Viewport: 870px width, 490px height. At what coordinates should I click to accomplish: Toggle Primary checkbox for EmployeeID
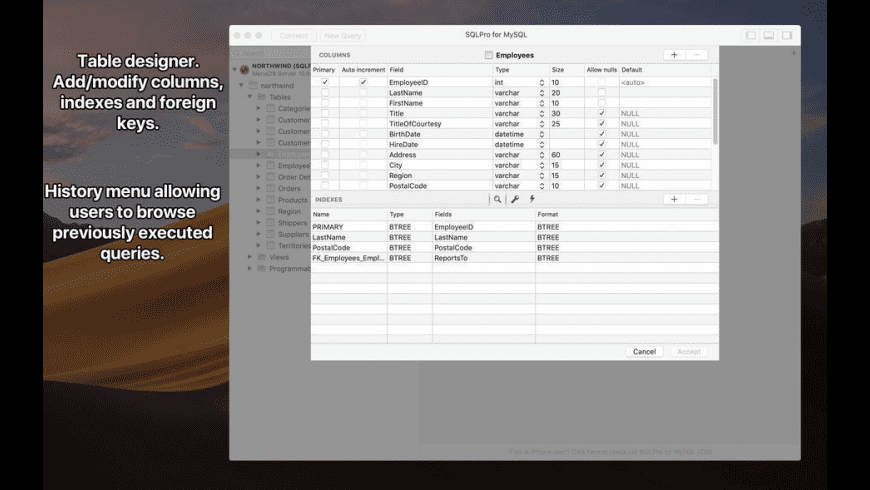(325, 82)
